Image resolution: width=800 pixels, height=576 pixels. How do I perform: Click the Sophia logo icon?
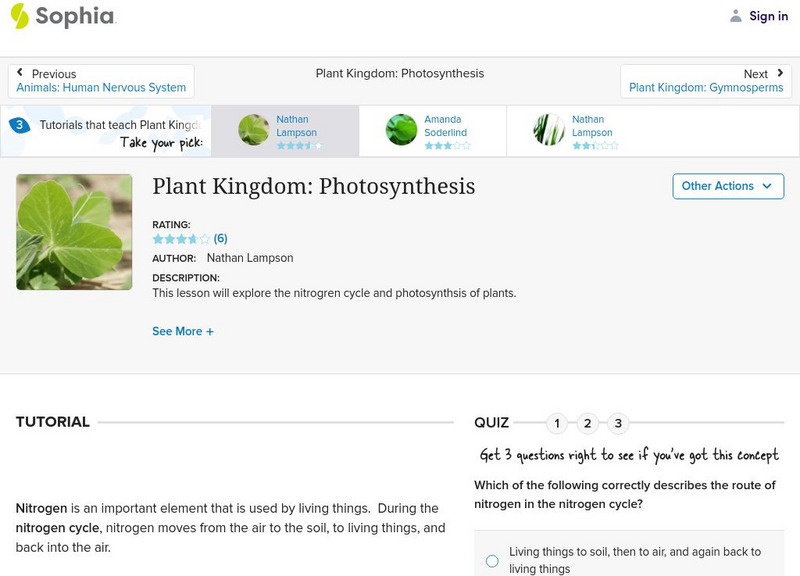pyautogui.click(x=19, y=16)
